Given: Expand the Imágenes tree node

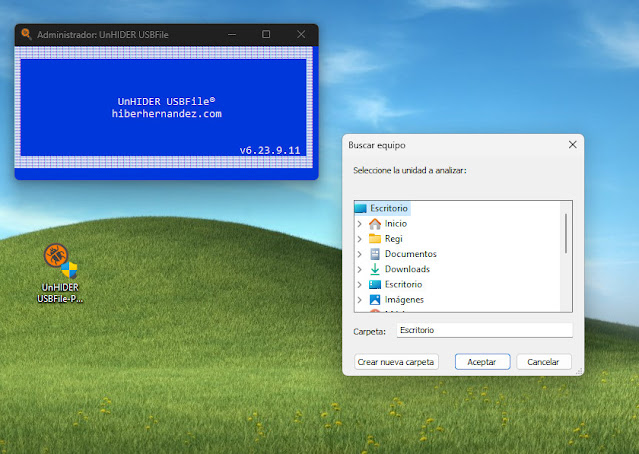Looking at the screenshot, I should click(359, 300).
